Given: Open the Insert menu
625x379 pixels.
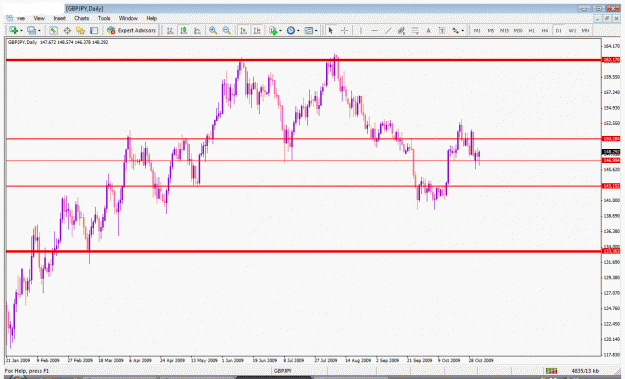Looking at the screenshot, I should coord(59,18).
